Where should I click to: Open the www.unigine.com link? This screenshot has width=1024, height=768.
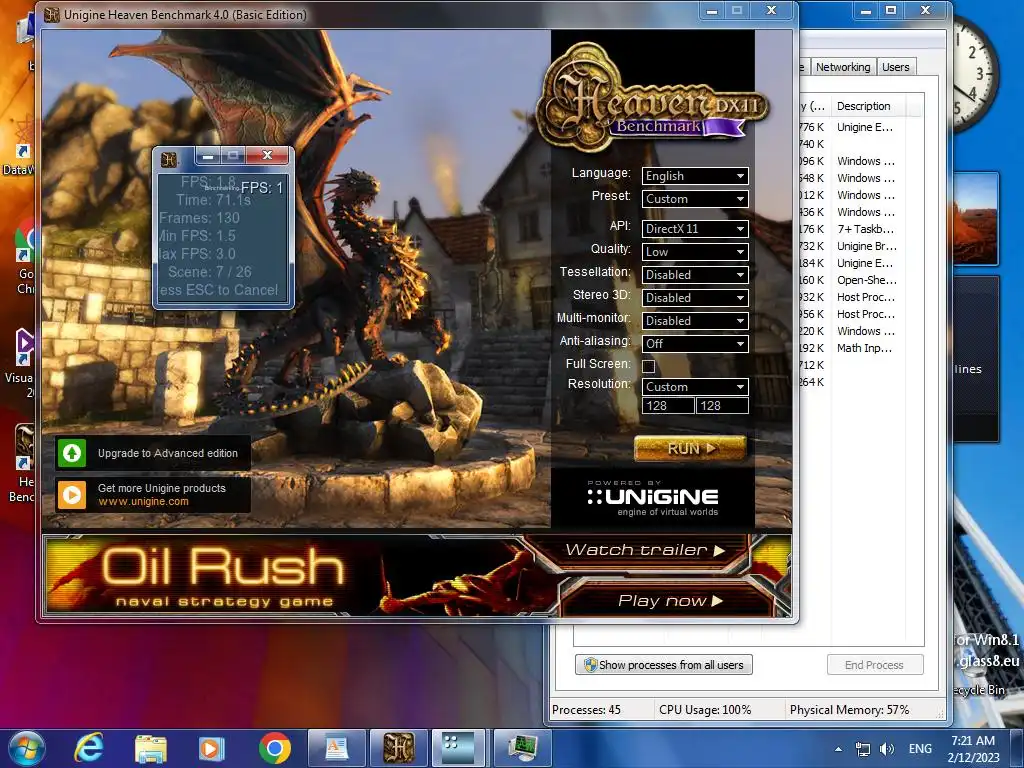point(144,502)
